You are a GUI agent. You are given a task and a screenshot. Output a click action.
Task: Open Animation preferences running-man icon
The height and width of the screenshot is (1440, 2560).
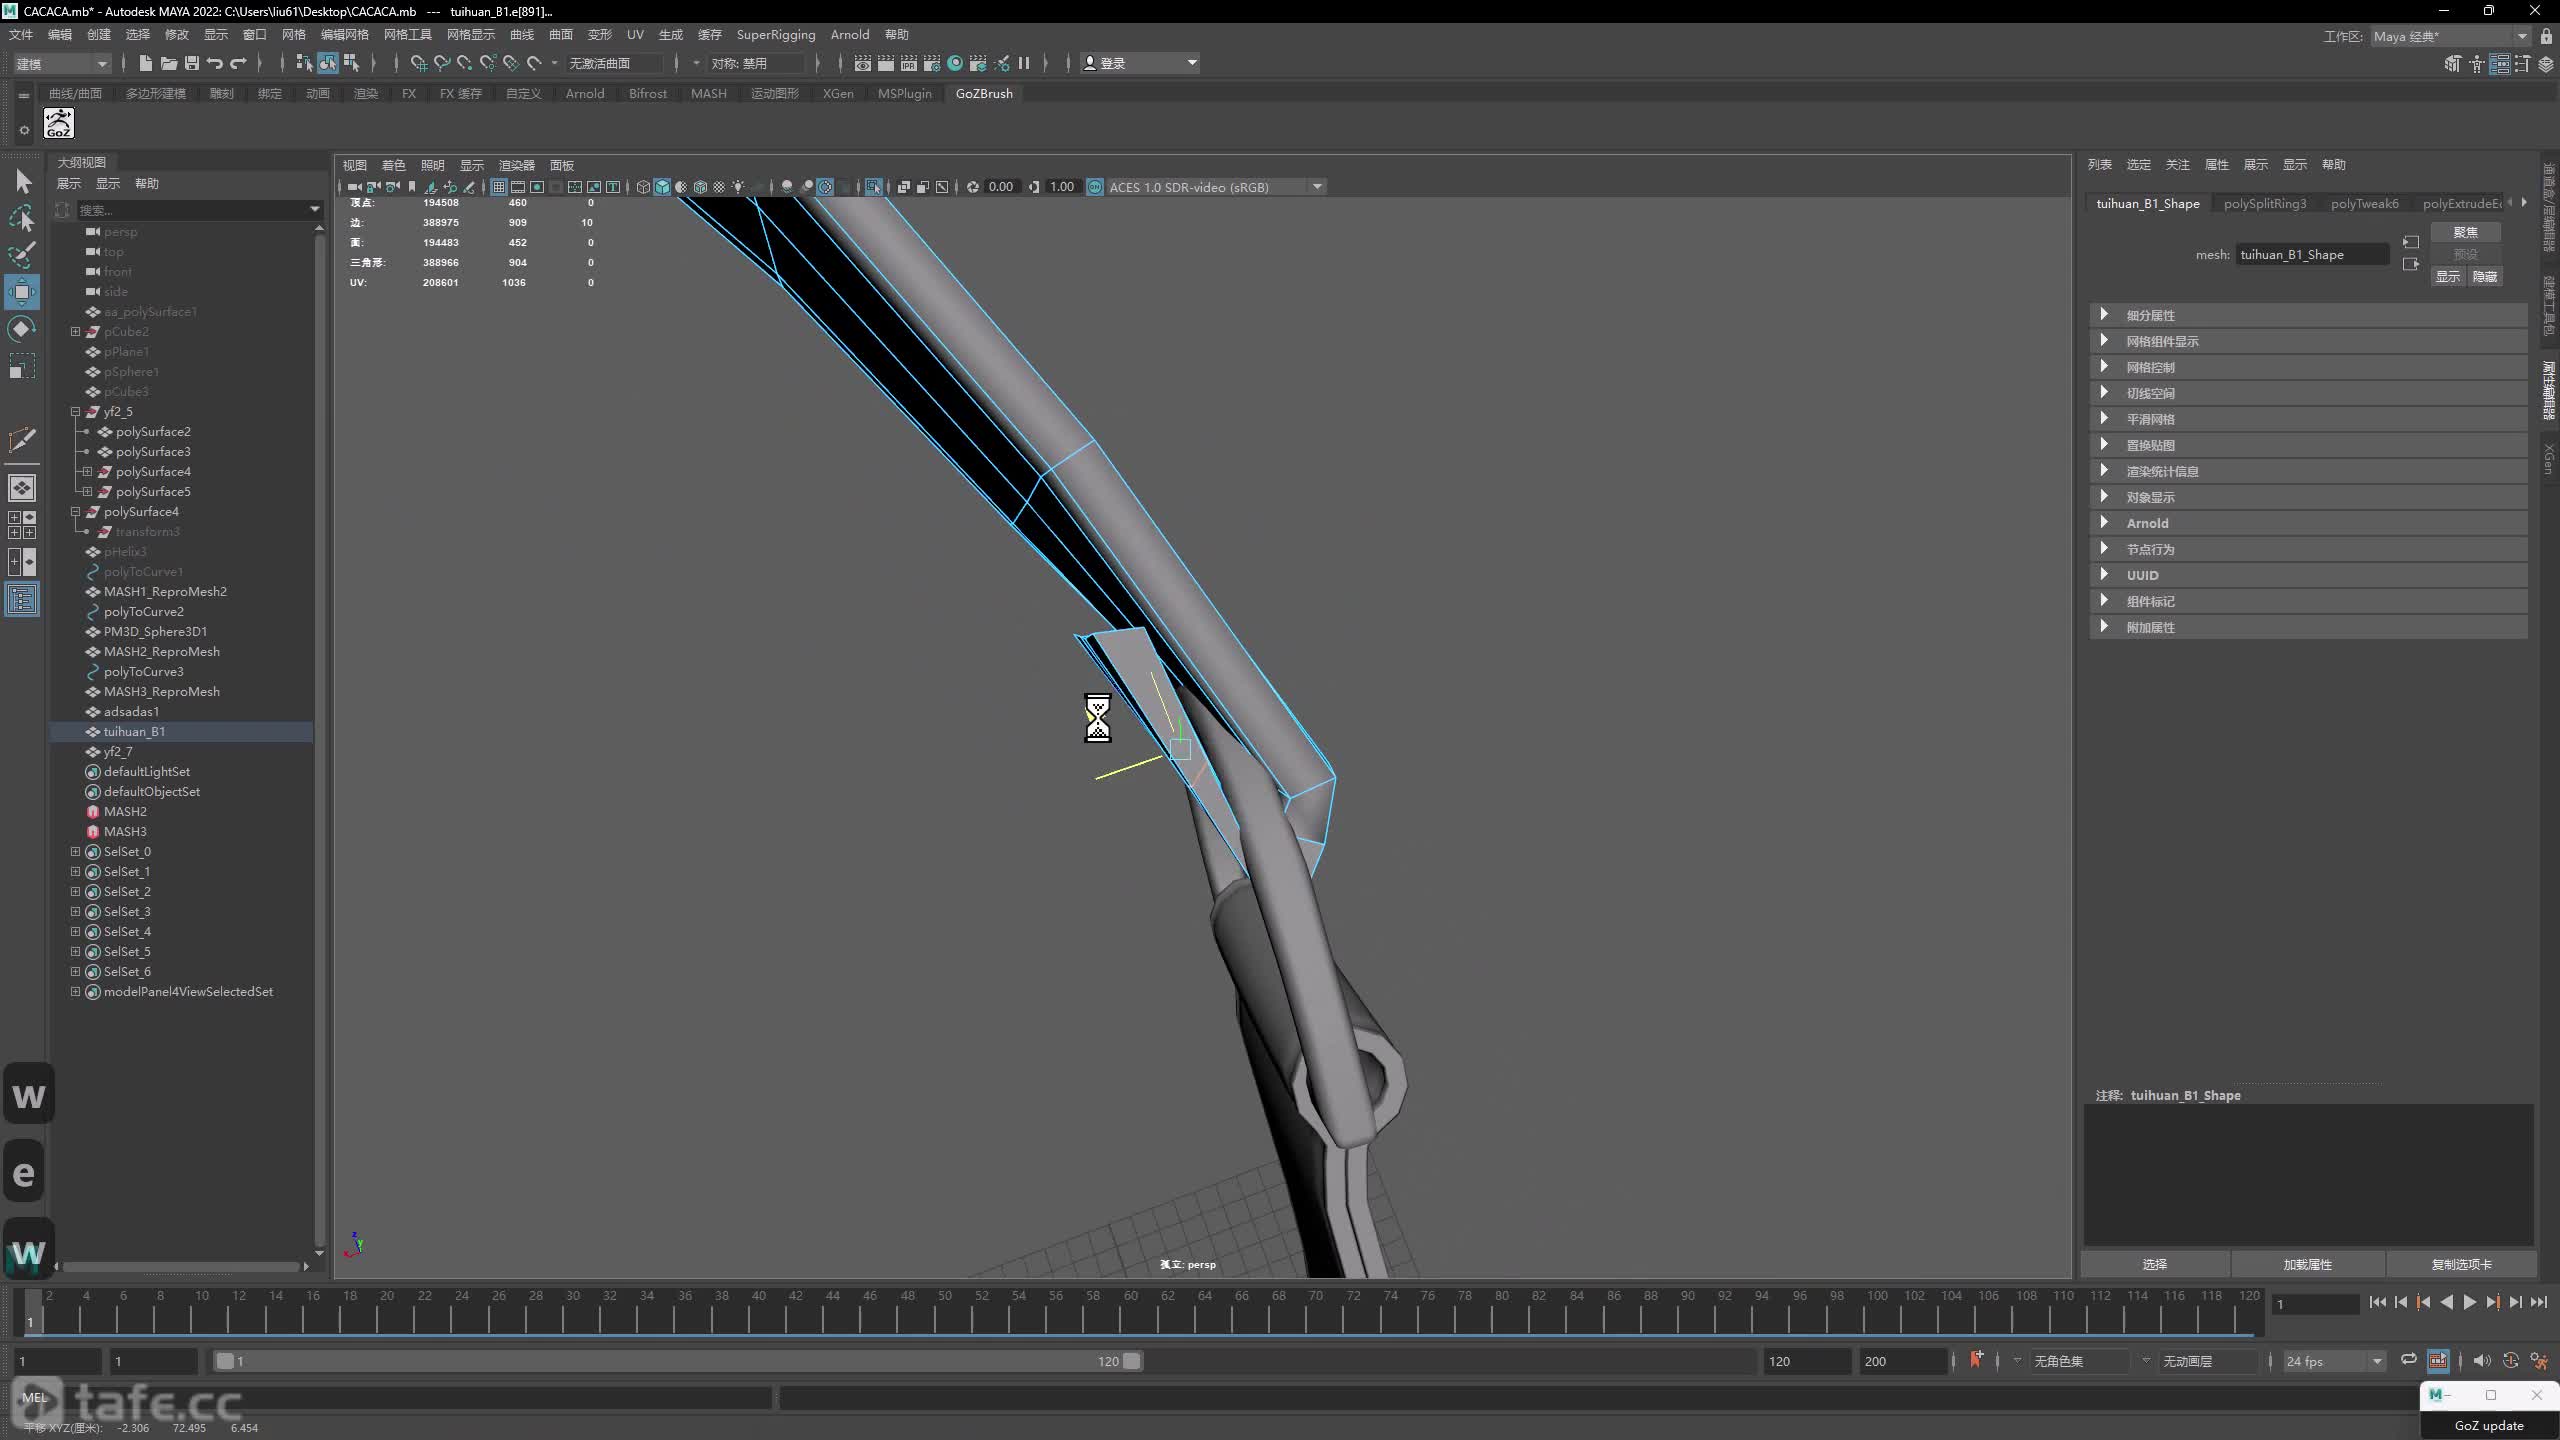2539,1361
